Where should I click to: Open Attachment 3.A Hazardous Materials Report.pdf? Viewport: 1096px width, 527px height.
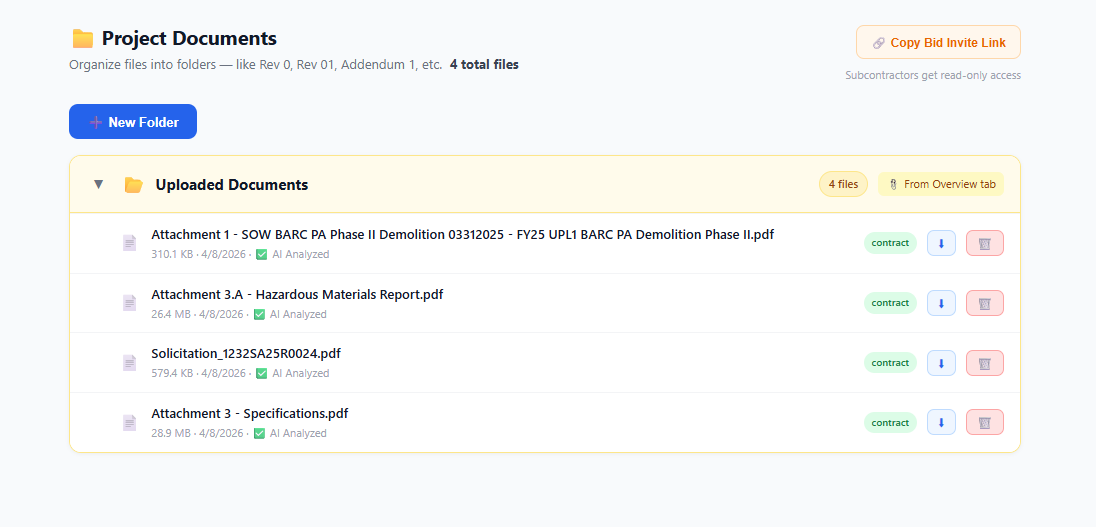point(297,294)
